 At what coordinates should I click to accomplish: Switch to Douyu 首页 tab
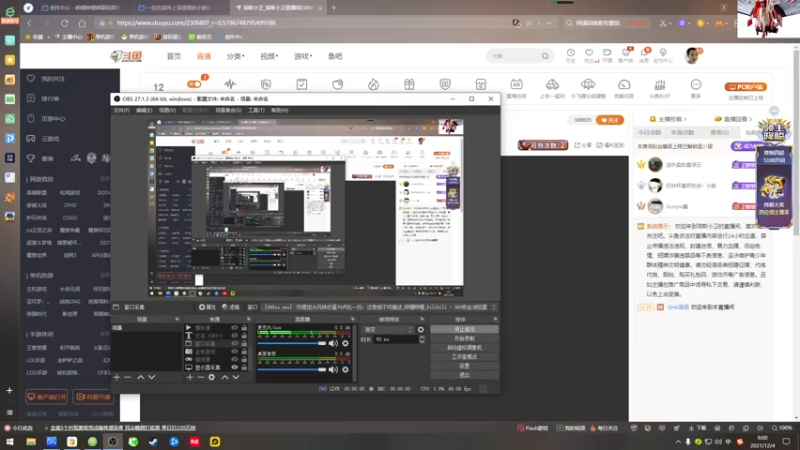tap(173, 56)
